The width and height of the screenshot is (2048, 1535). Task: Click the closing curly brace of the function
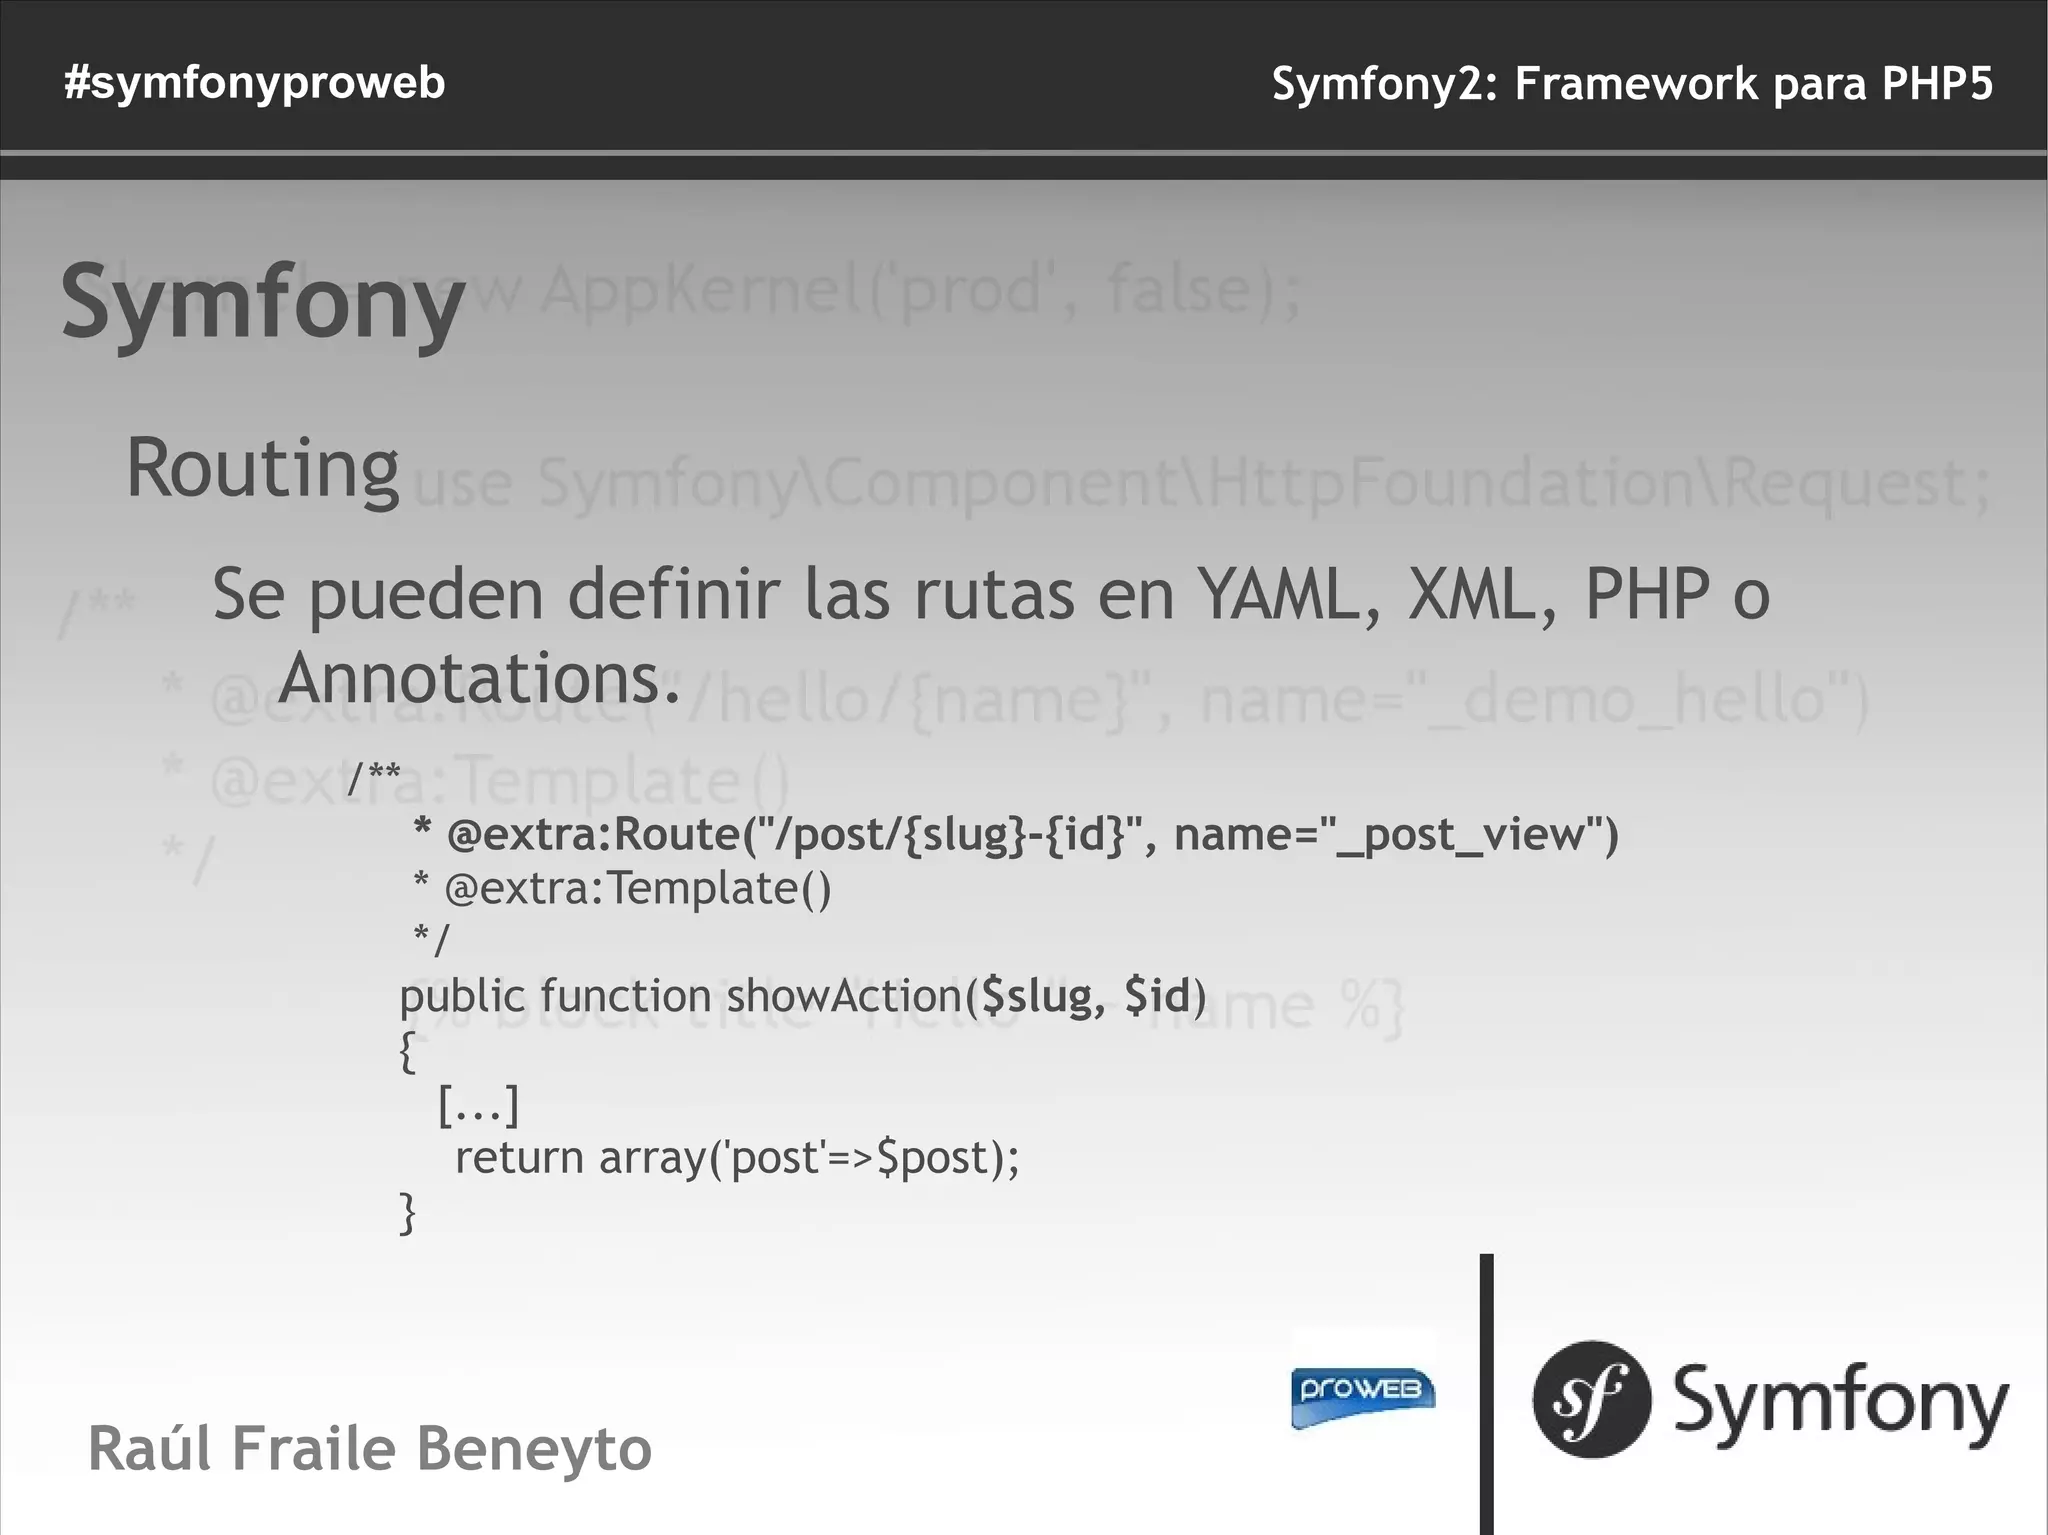[407, 1213]
